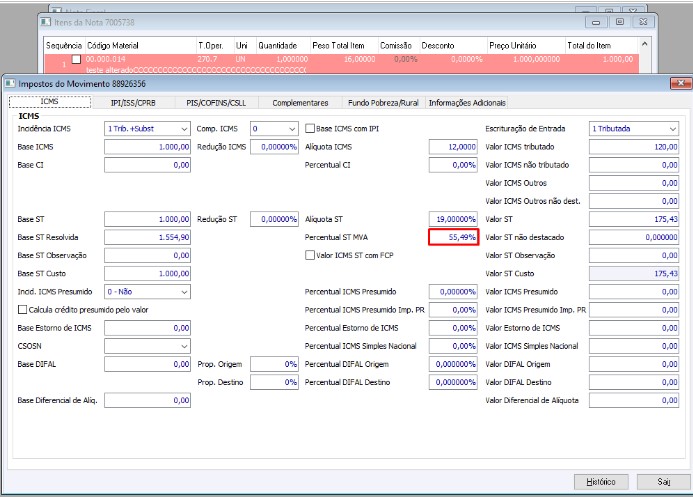Open the CSOSN dropdown
This screenshot has width=693, height=497.
pyautogui.click(x=147, y=346)
